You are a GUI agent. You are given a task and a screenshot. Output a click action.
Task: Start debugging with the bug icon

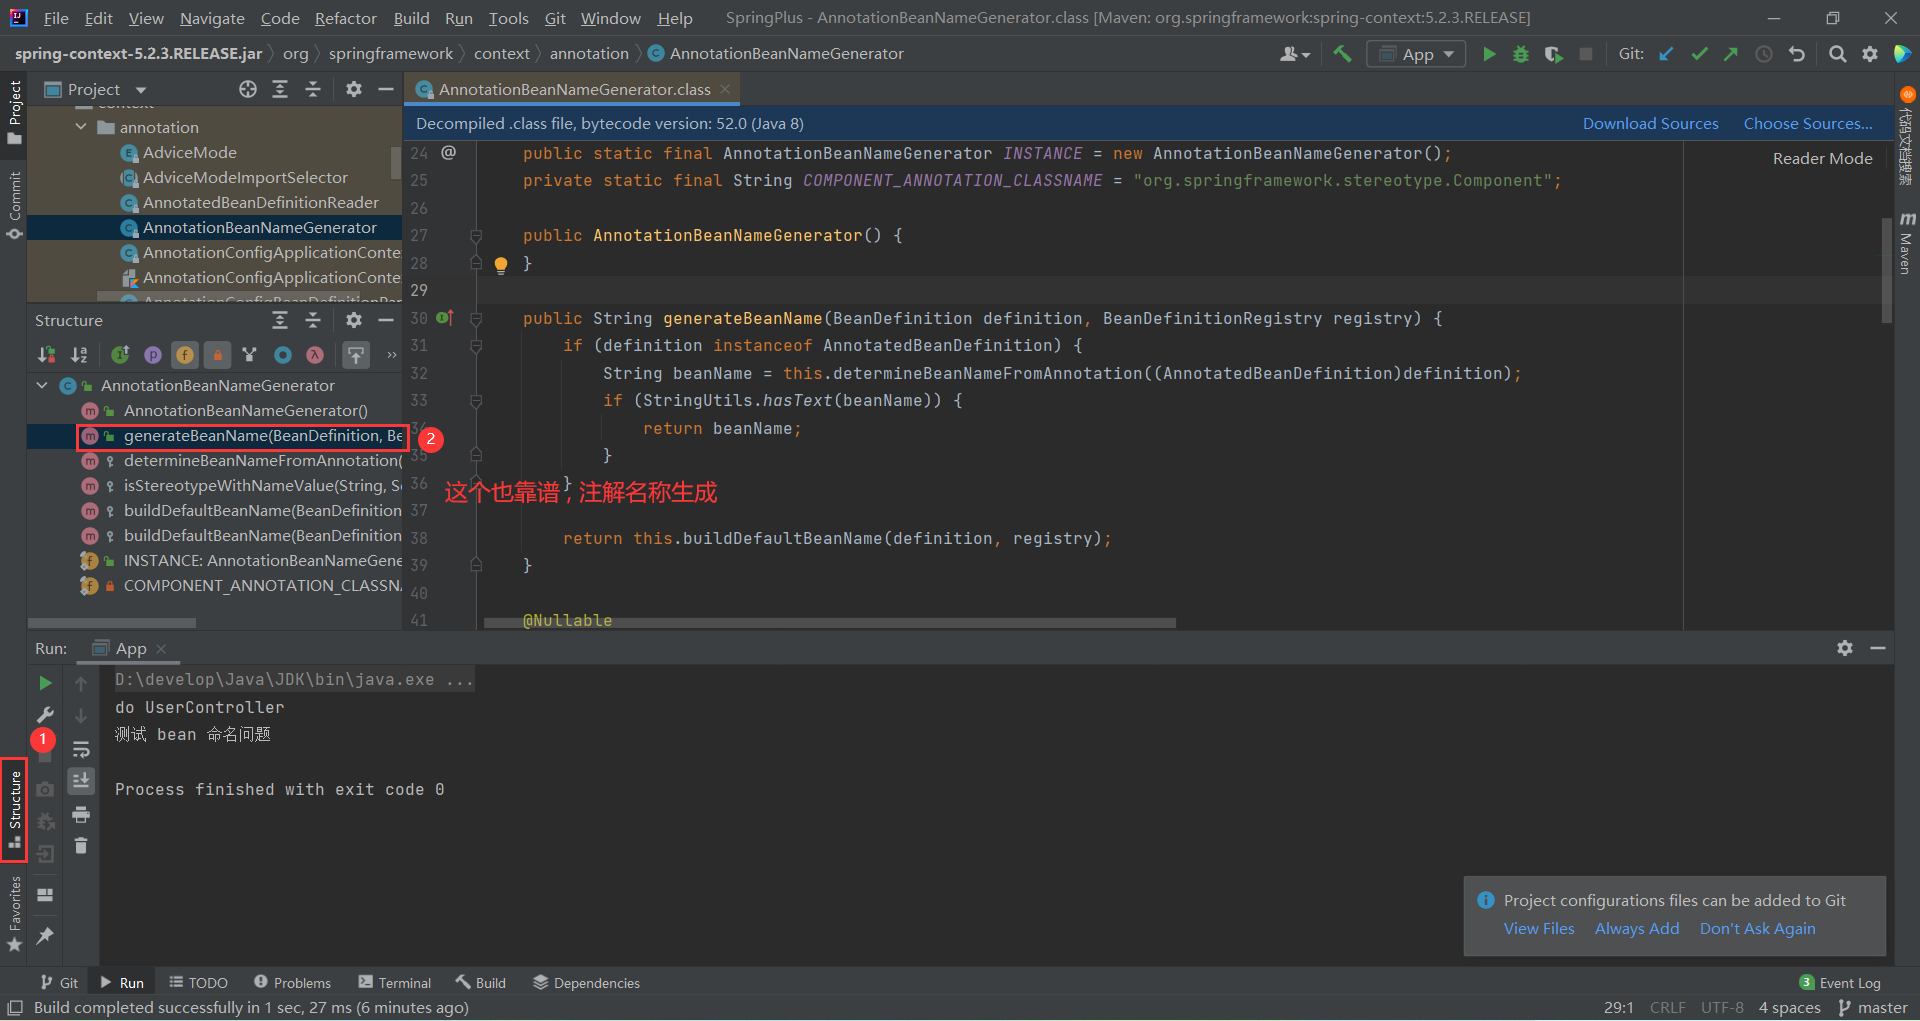[x=1521, y=54]
